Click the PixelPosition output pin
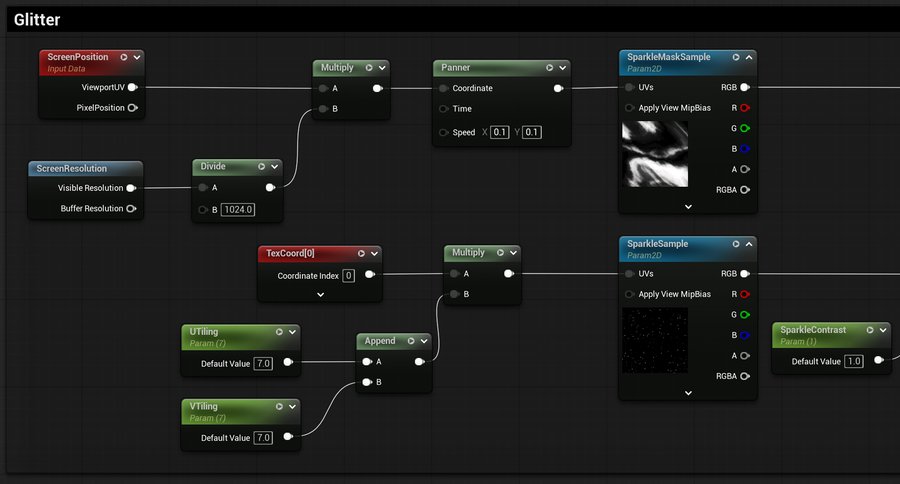This screenshot has height=484, width=900. (x=133, y=107)
